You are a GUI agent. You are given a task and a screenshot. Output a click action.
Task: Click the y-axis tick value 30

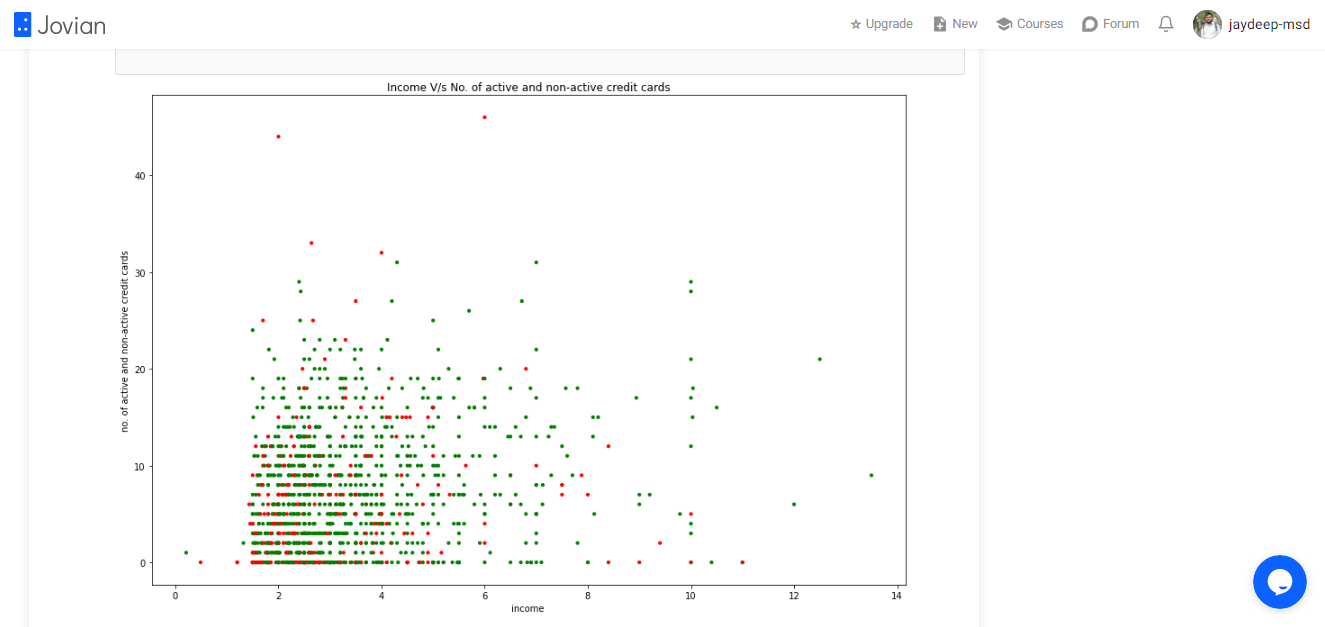click(x=141, y=273)
